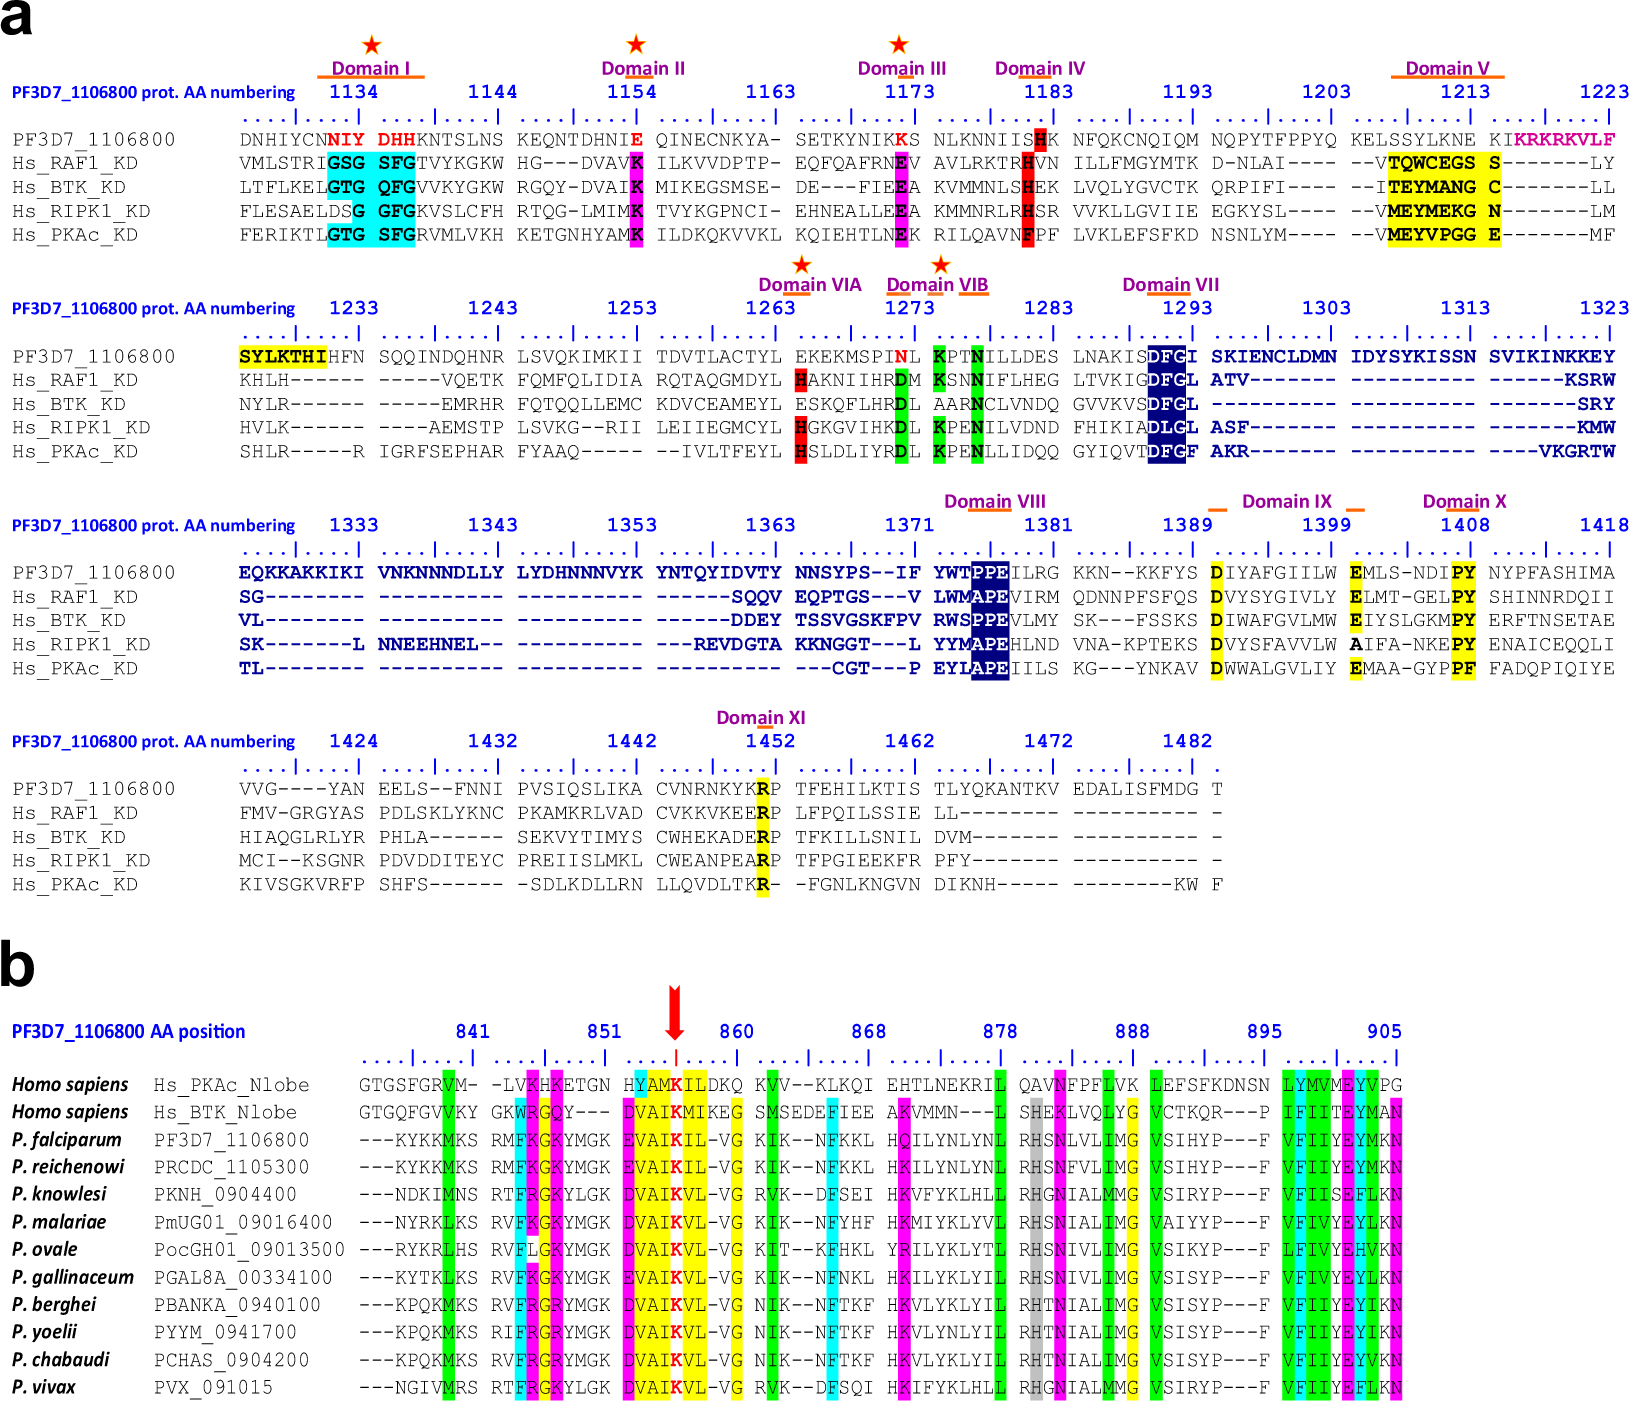Select the Domain V label
This screenshot has height=1401, width=1629.
[x=1447, y=68]
